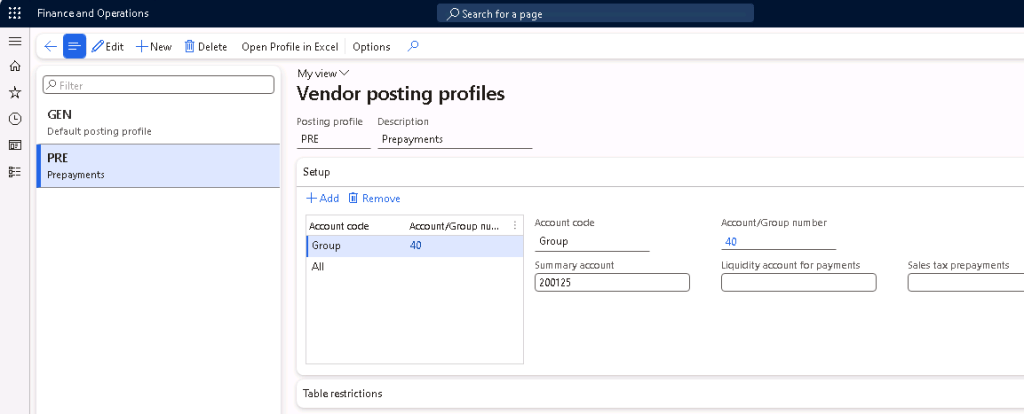The width and height of the screenshot is (1024, 414).
Task: Open Modules list icon in sidebar
Action: 14,171
